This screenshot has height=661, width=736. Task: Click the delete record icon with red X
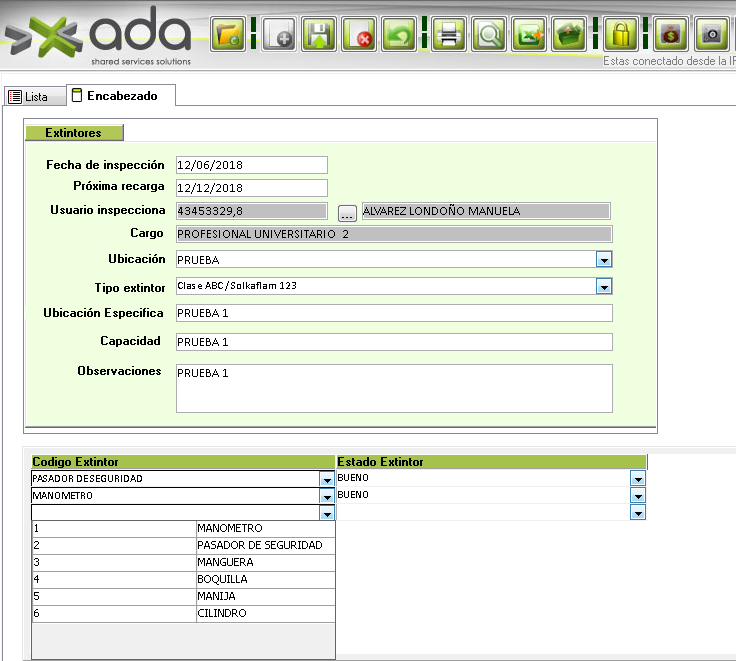[x=359, y=35]
